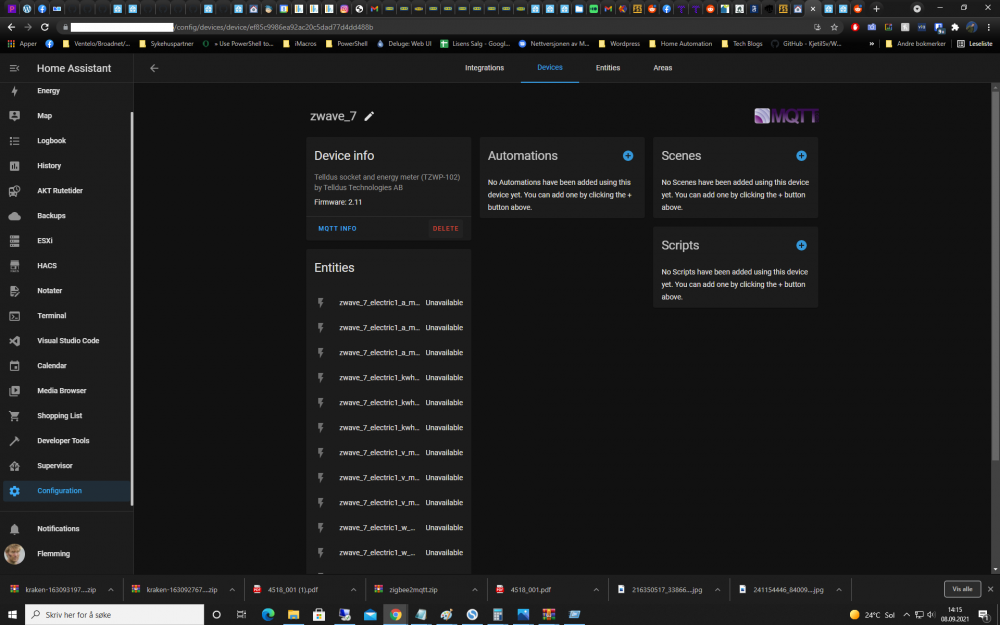Click the MQTT INFO button
Image resolution: width=1000 pixels, height=625 pixels.
[337, 229]
